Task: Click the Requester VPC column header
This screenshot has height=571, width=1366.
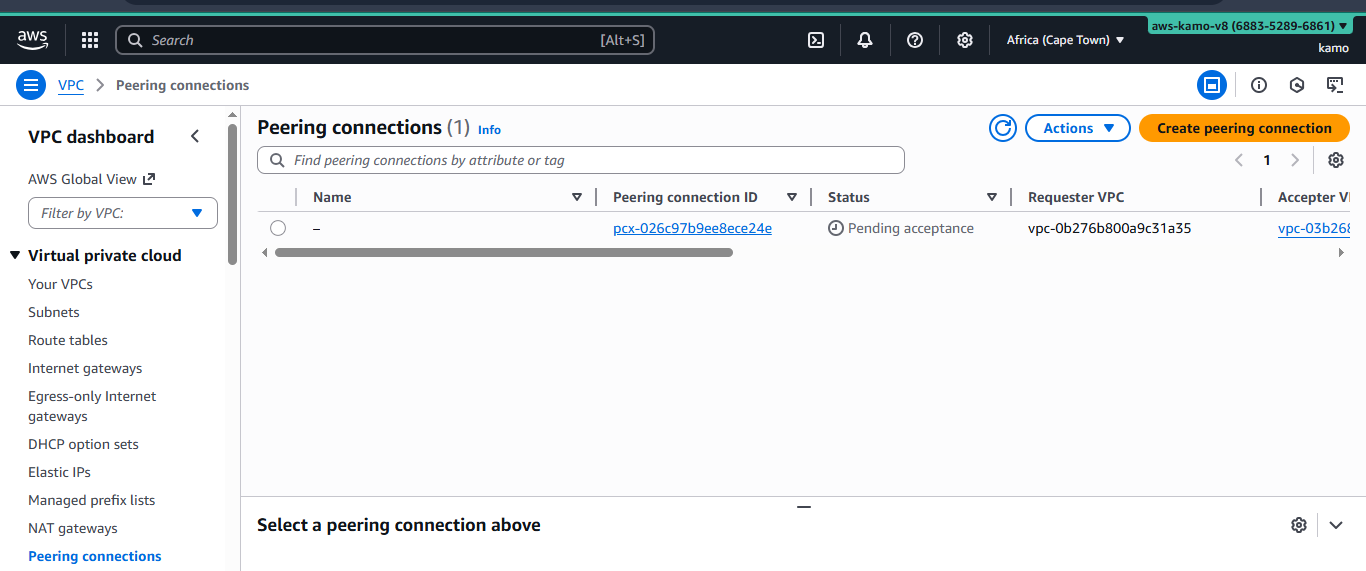Action: pos(1076,197)
